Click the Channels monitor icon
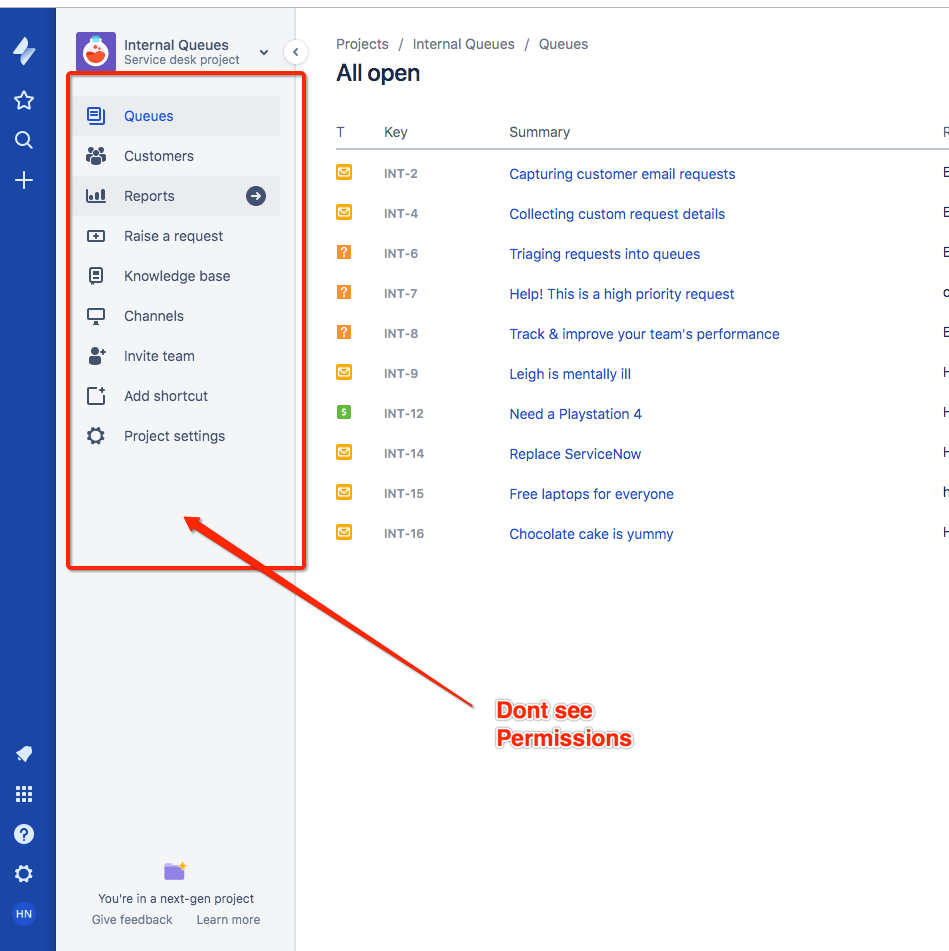This screenshot has width=949, height=951. click(96, 316)
